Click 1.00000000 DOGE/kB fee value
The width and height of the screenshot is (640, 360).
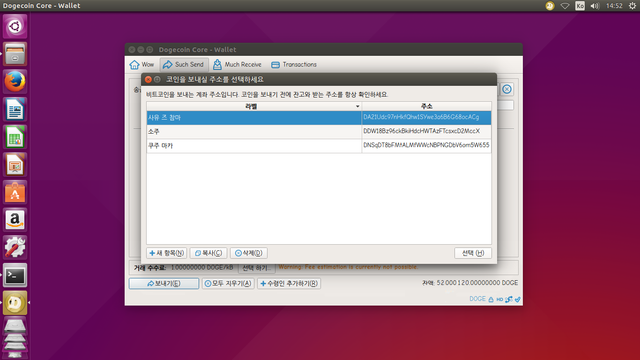(x=202, y=267)
